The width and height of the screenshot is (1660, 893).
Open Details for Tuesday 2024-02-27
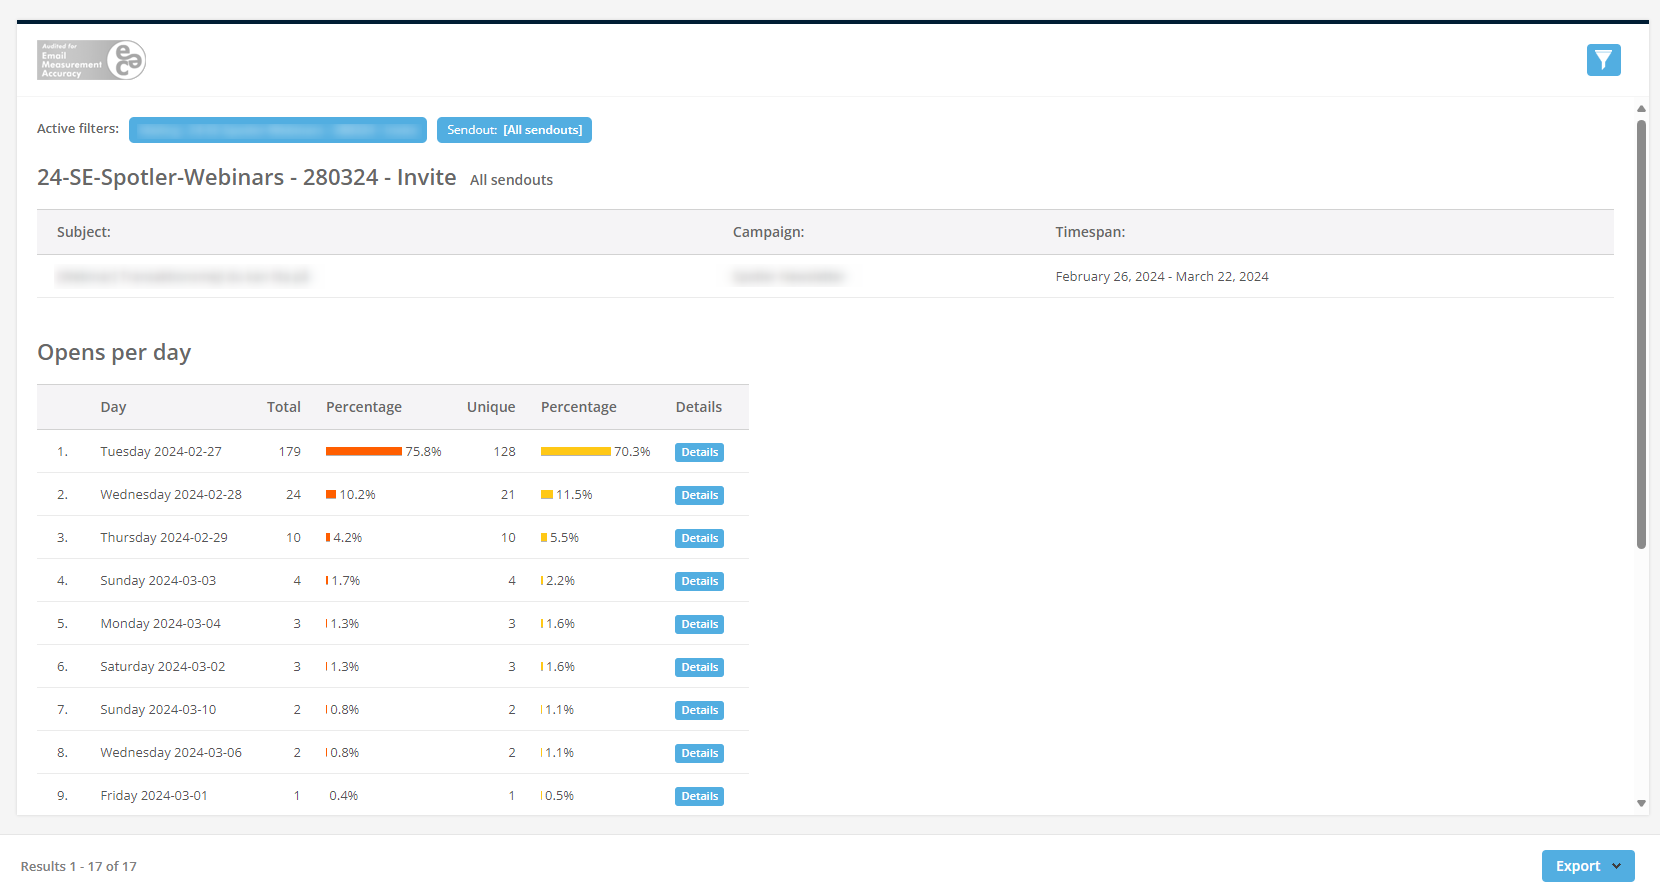click(x=699, y=452)
